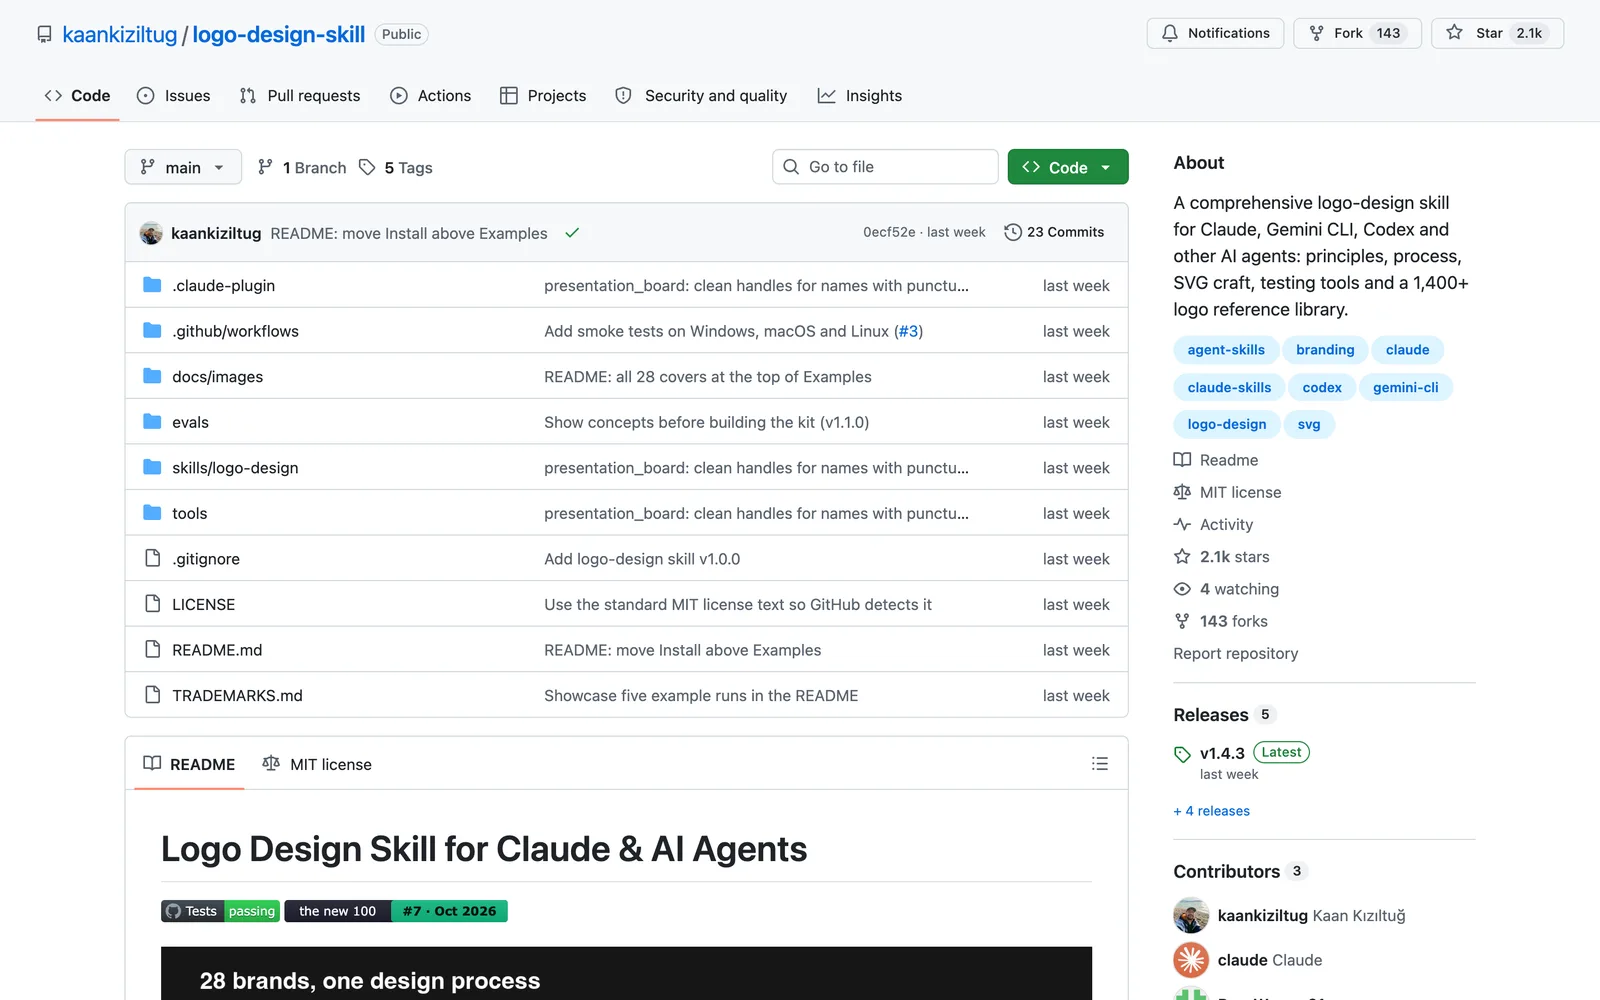The height and width of the screenshot is (1000, 1600).
Task: Click the Tests passing badge
Action: coord(220,911)
